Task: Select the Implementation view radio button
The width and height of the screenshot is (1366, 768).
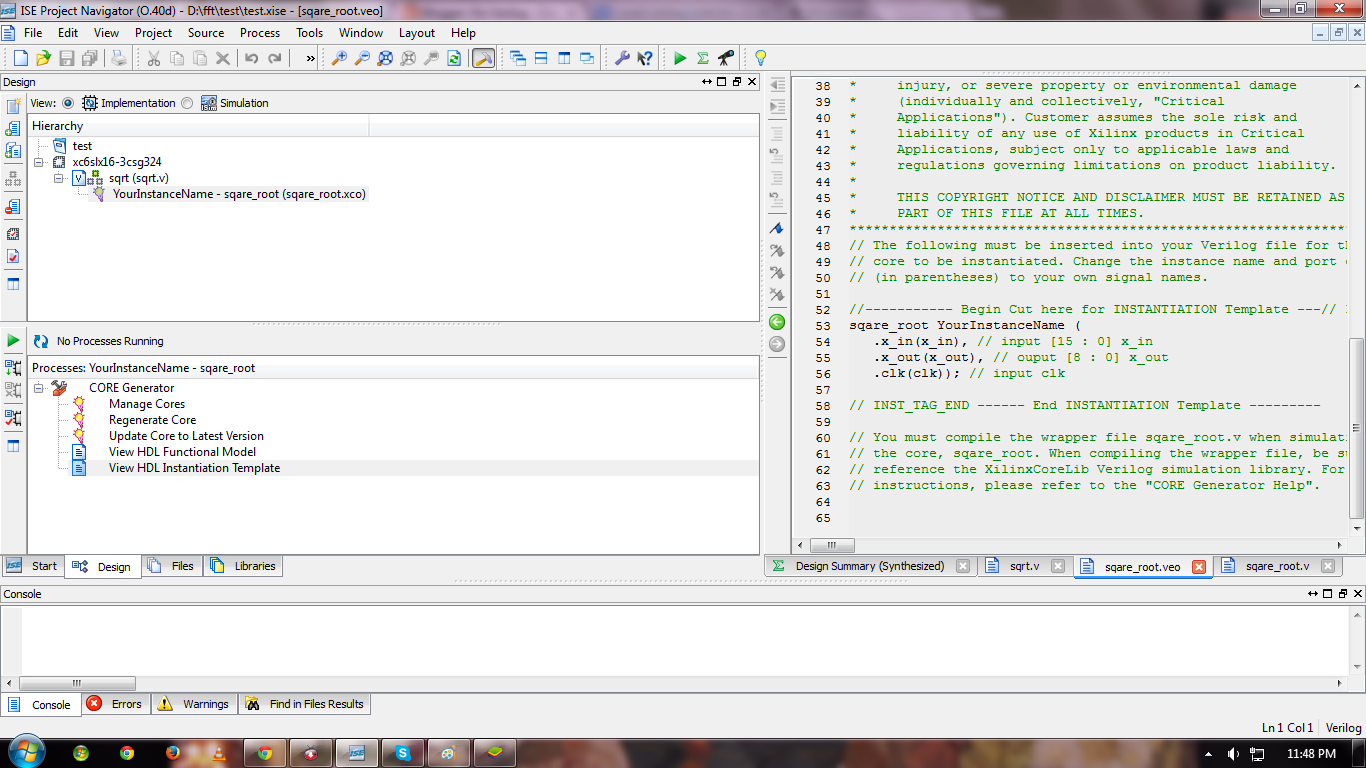Action: (x=68, y=103)
